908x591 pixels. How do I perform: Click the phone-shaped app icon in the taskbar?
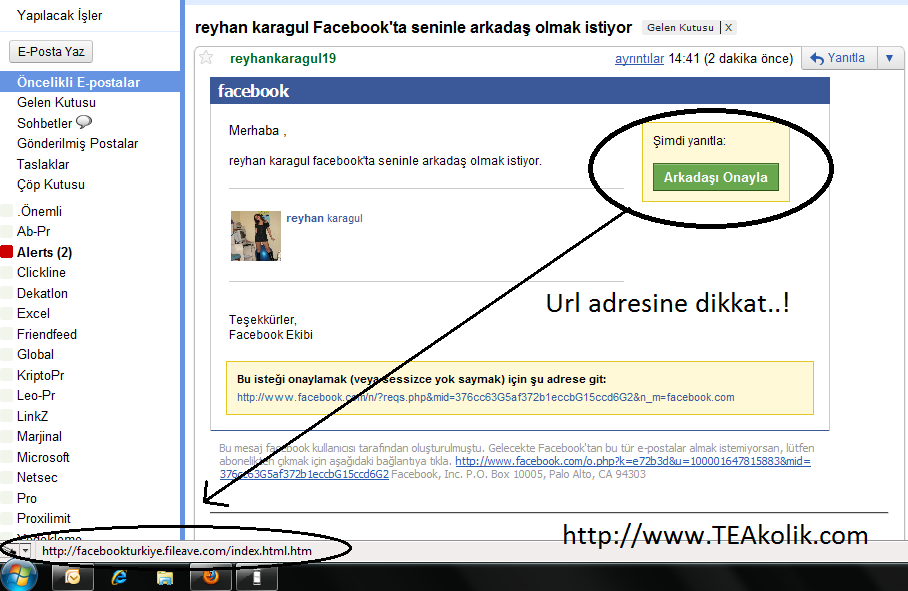point(257,577)
